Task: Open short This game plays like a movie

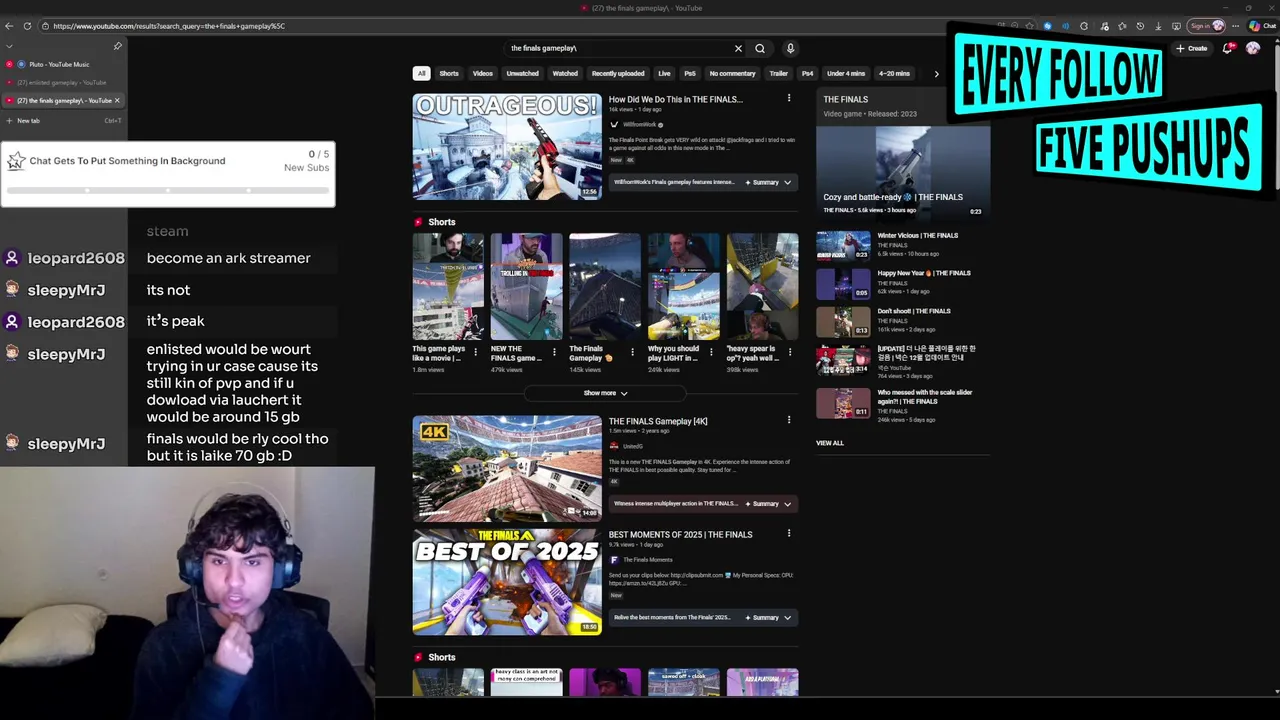Action: [x=448, y=286]
